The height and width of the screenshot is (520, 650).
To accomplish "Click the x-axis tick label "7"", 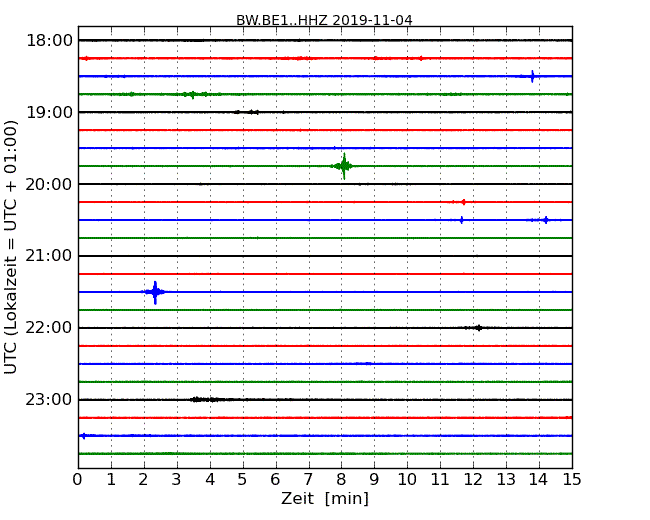I will pyautogui.click(x=308, y=480).
